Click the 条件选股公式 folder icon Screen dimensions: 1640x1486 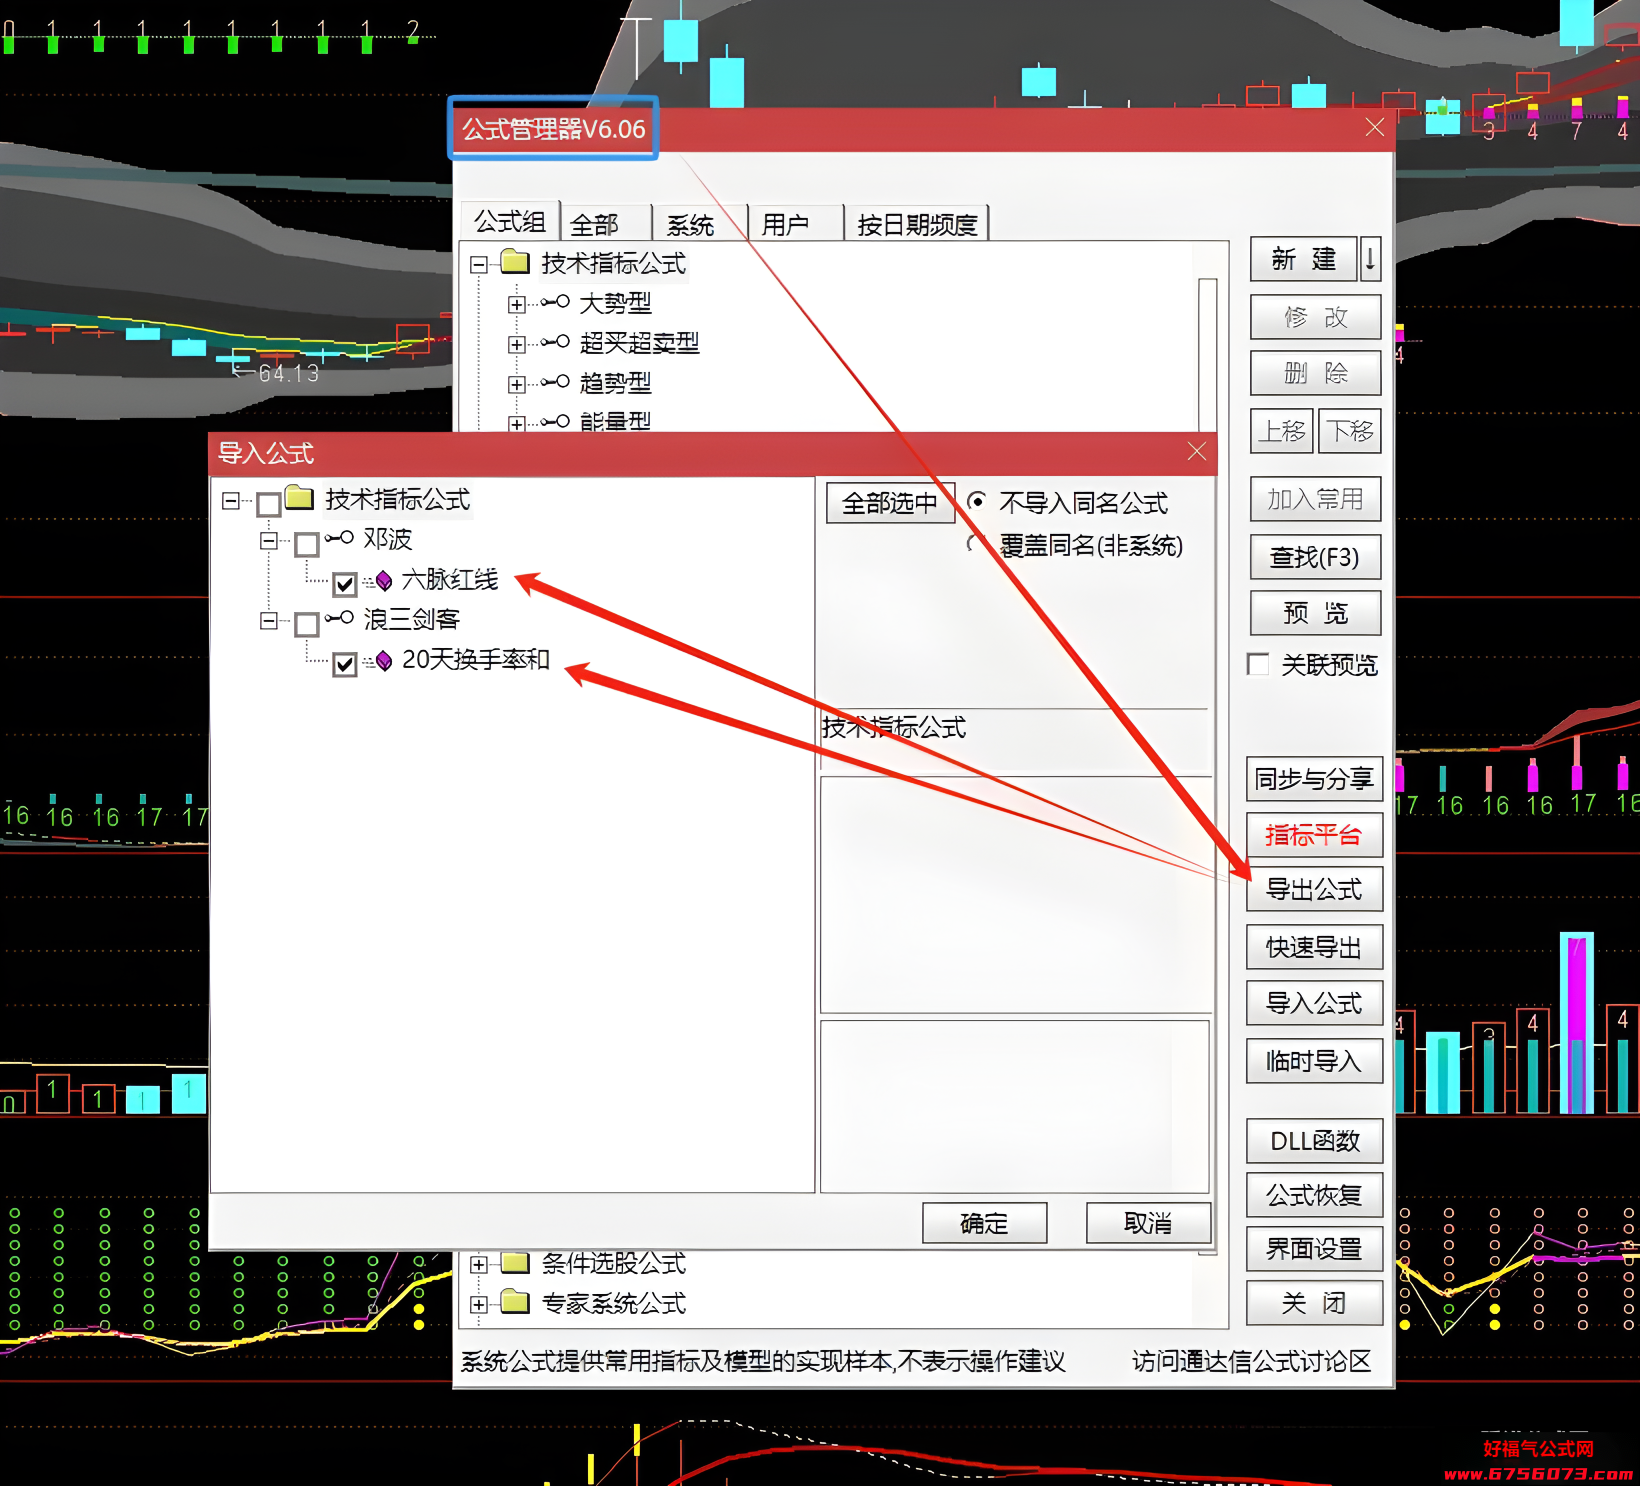515,1263
